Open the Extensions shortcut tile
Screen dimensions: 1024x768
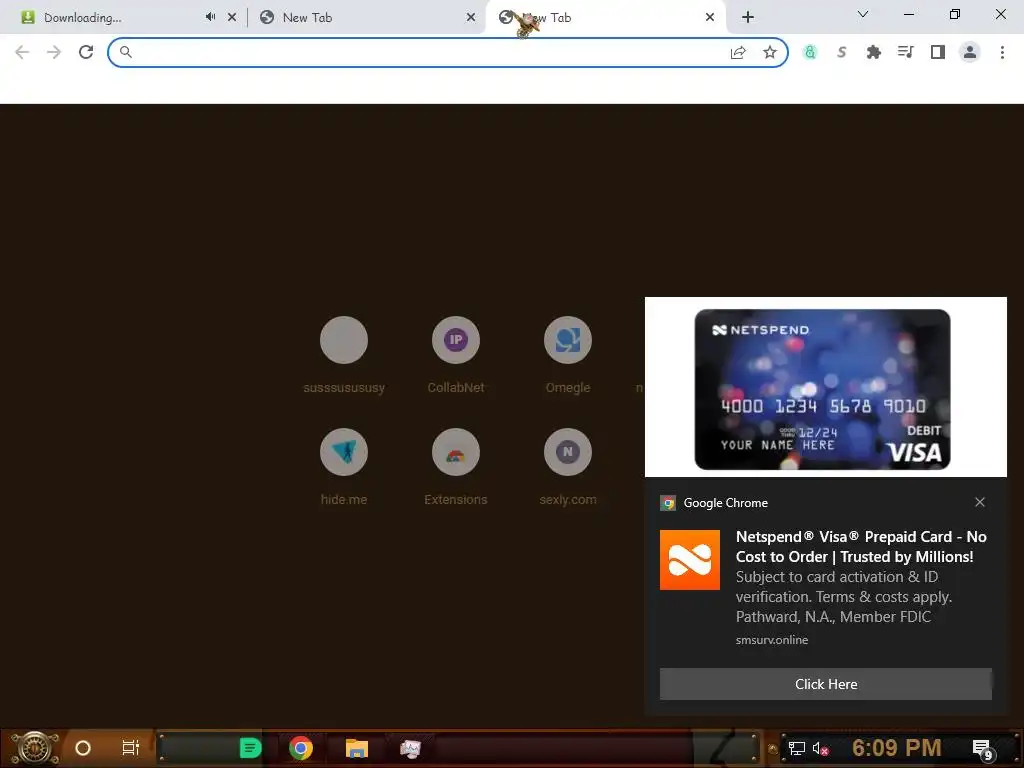(456, 467)
